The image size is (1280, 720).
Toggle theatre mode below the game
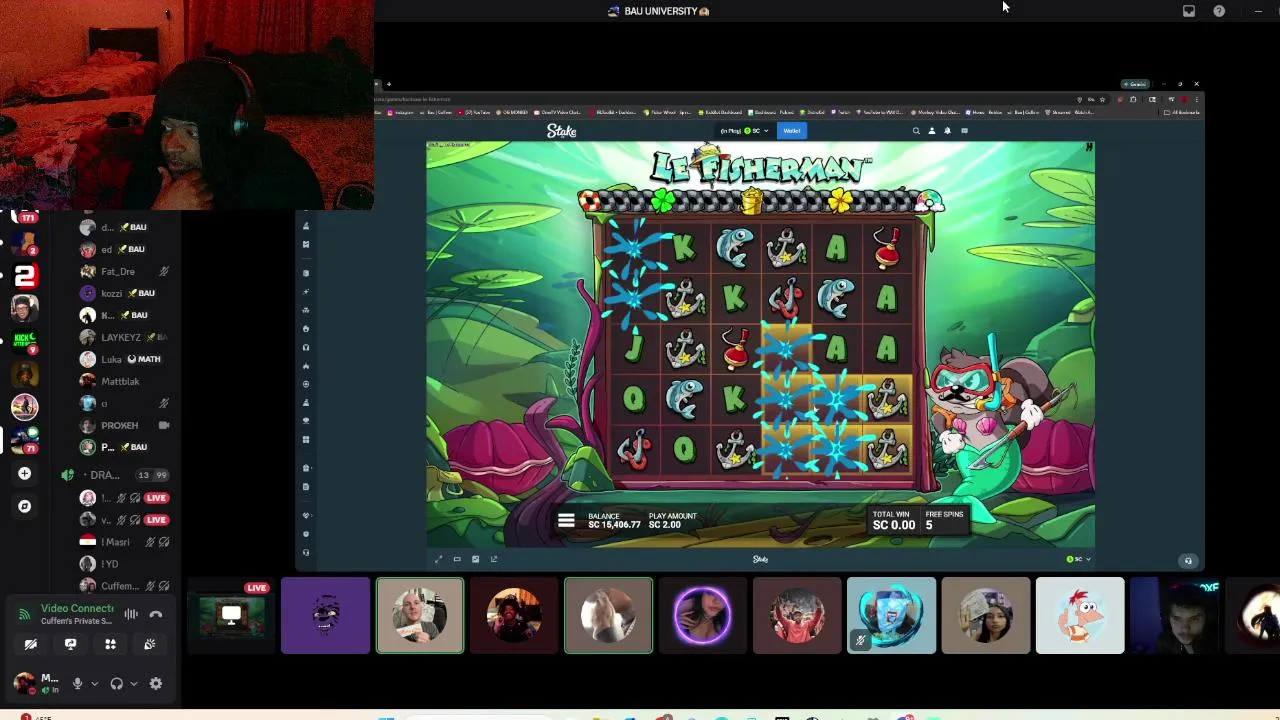[x=457, y=559]
